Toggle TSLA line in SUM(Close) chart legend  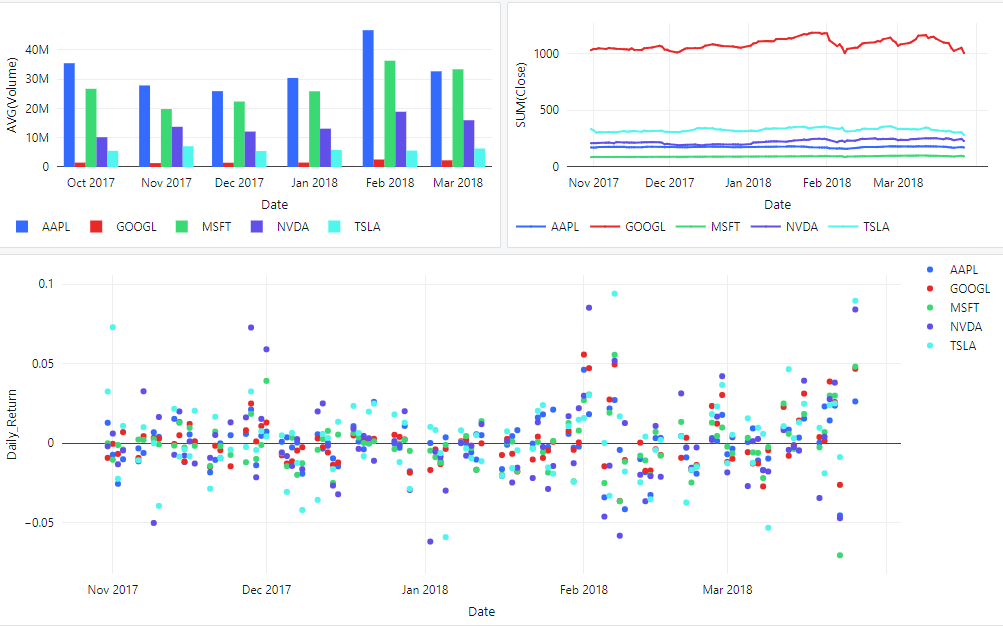pyautogui.click(x=859, y=226)
